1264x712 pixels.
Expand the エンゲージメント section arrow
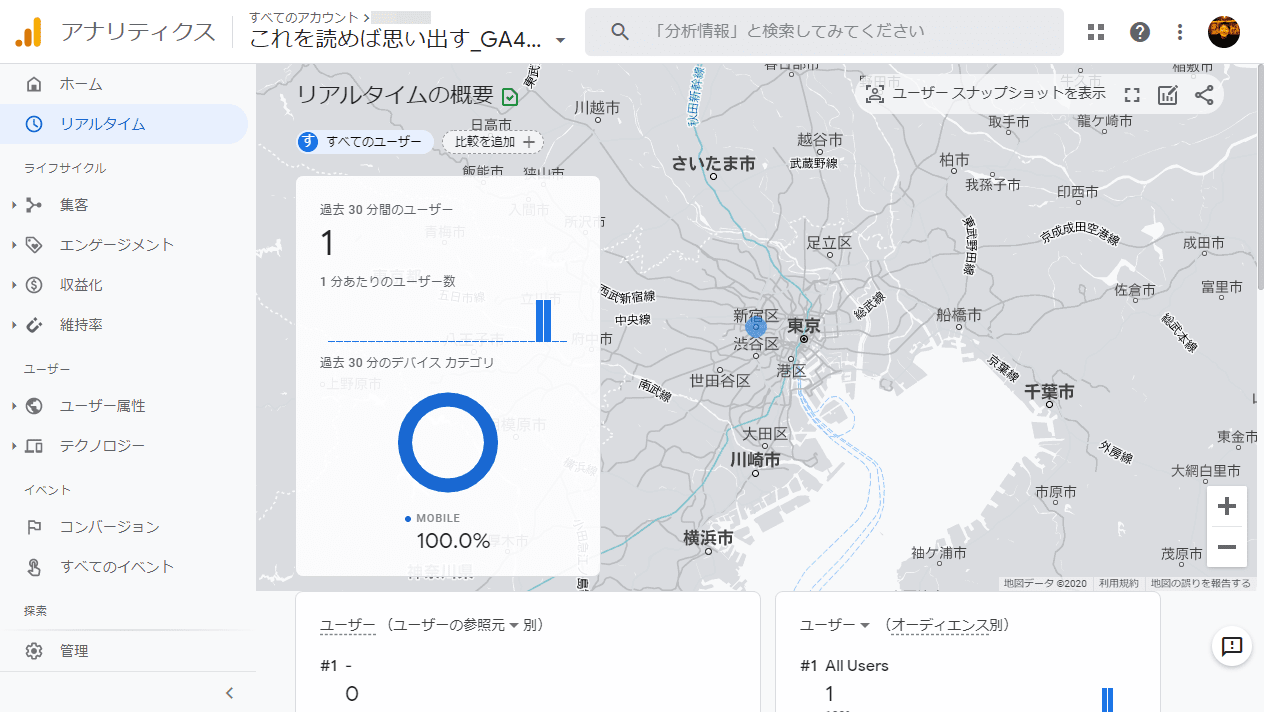coord(14,245)
